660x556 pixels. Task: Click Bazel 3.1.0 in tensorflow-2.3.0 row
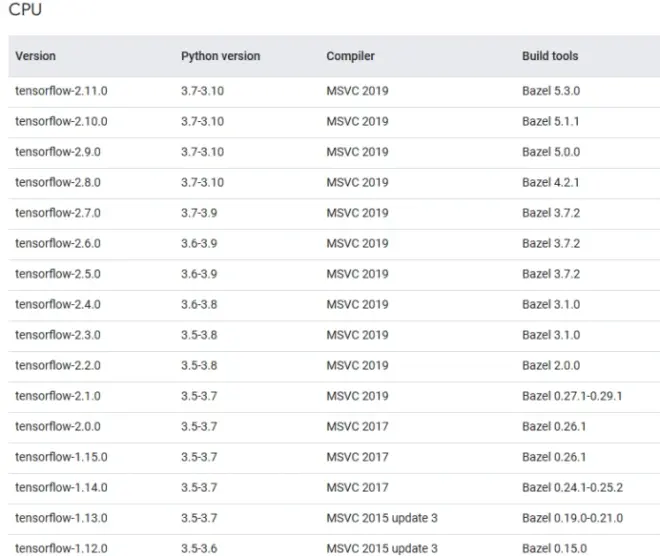click(x=551, y=335)
